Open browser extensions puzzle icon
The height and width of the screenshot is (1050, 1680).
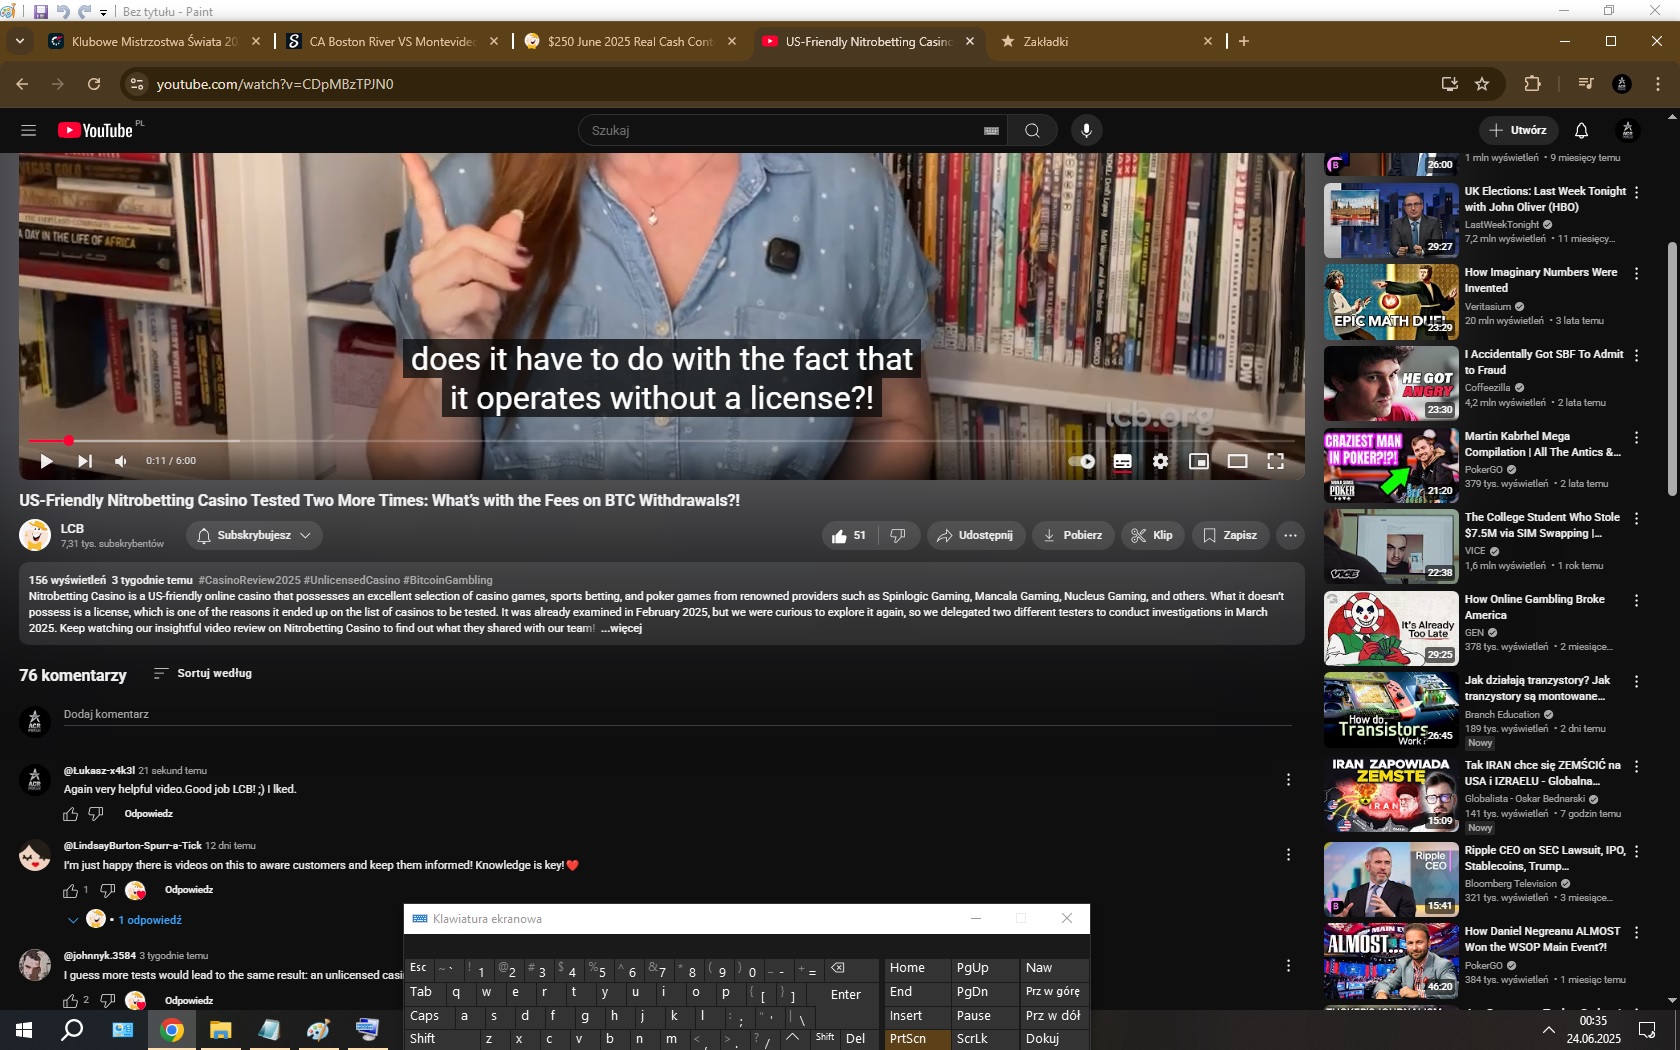pos(1532,84)
